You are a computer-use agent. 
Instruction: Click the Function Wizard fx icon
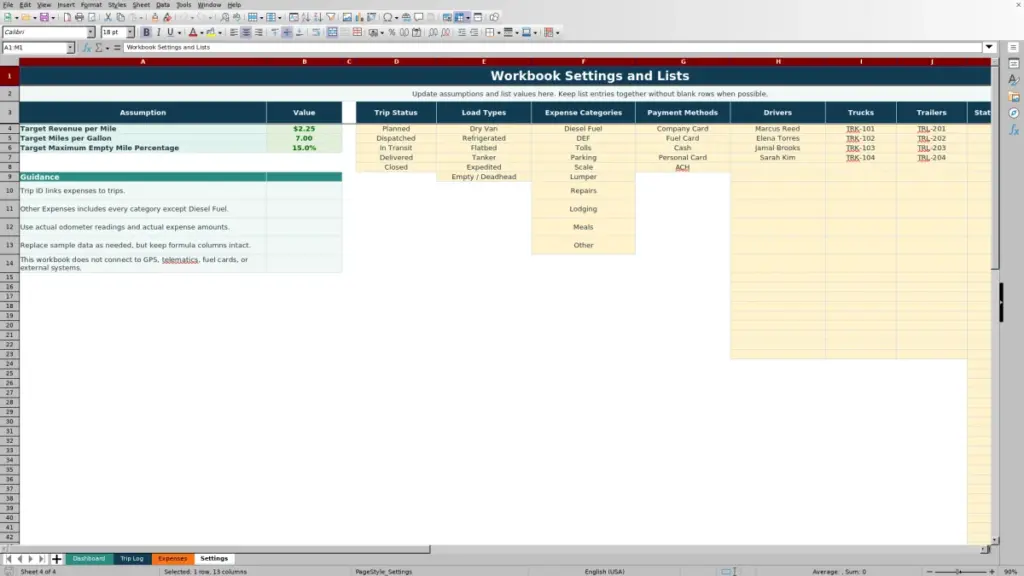tap(87, 47)
